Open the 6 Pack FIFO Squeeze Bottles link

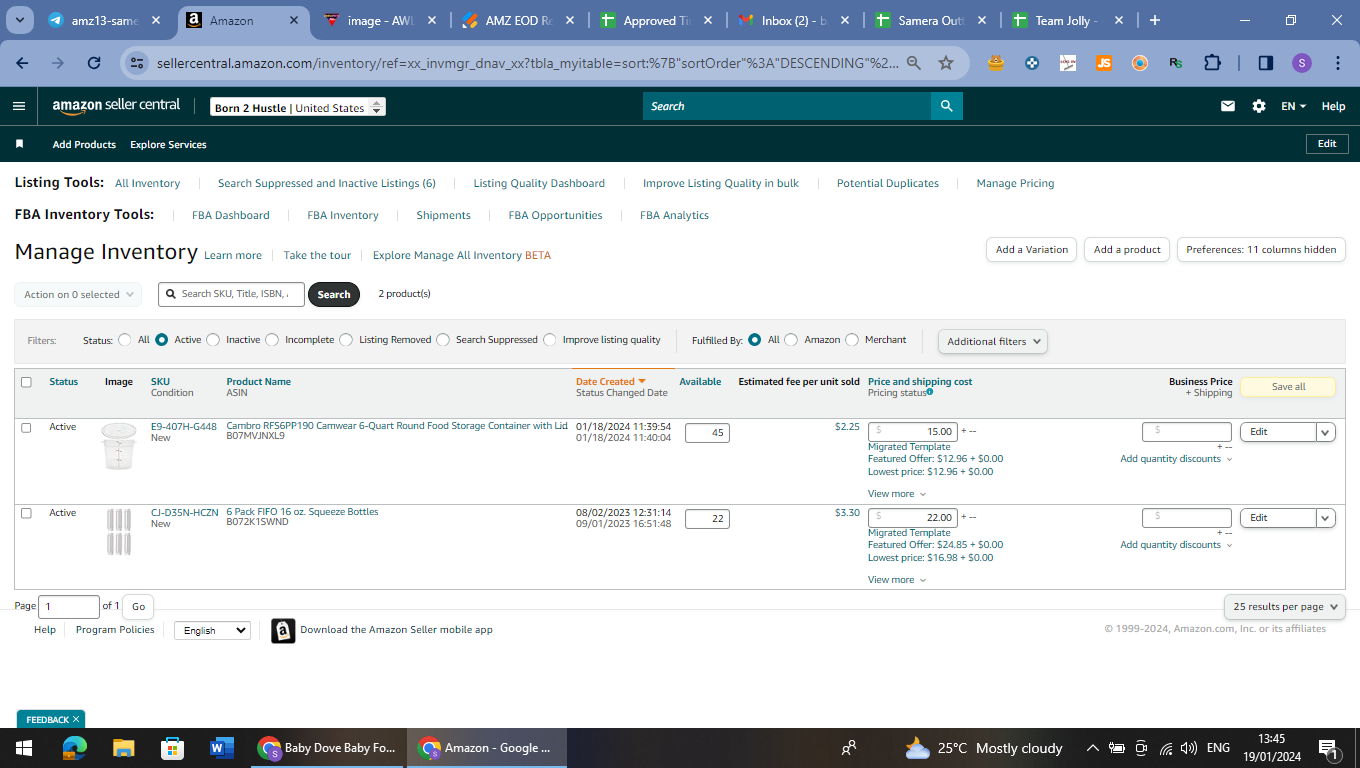[302, 512]
